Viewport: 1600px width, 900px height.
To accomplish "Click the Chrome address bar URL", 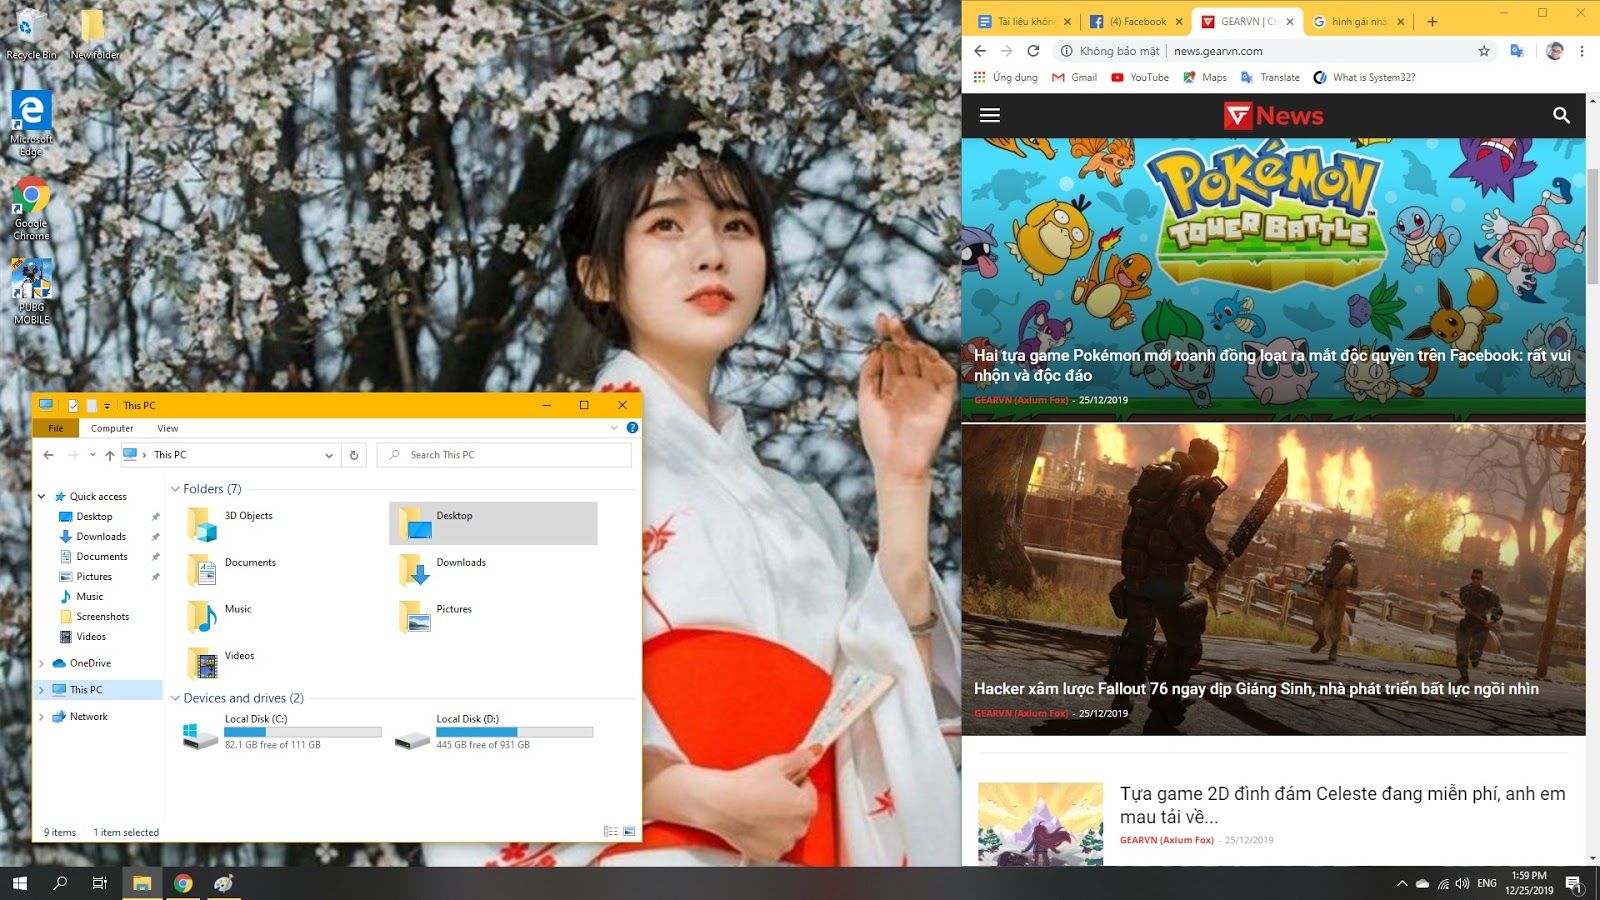I will tap(1218, 51).
